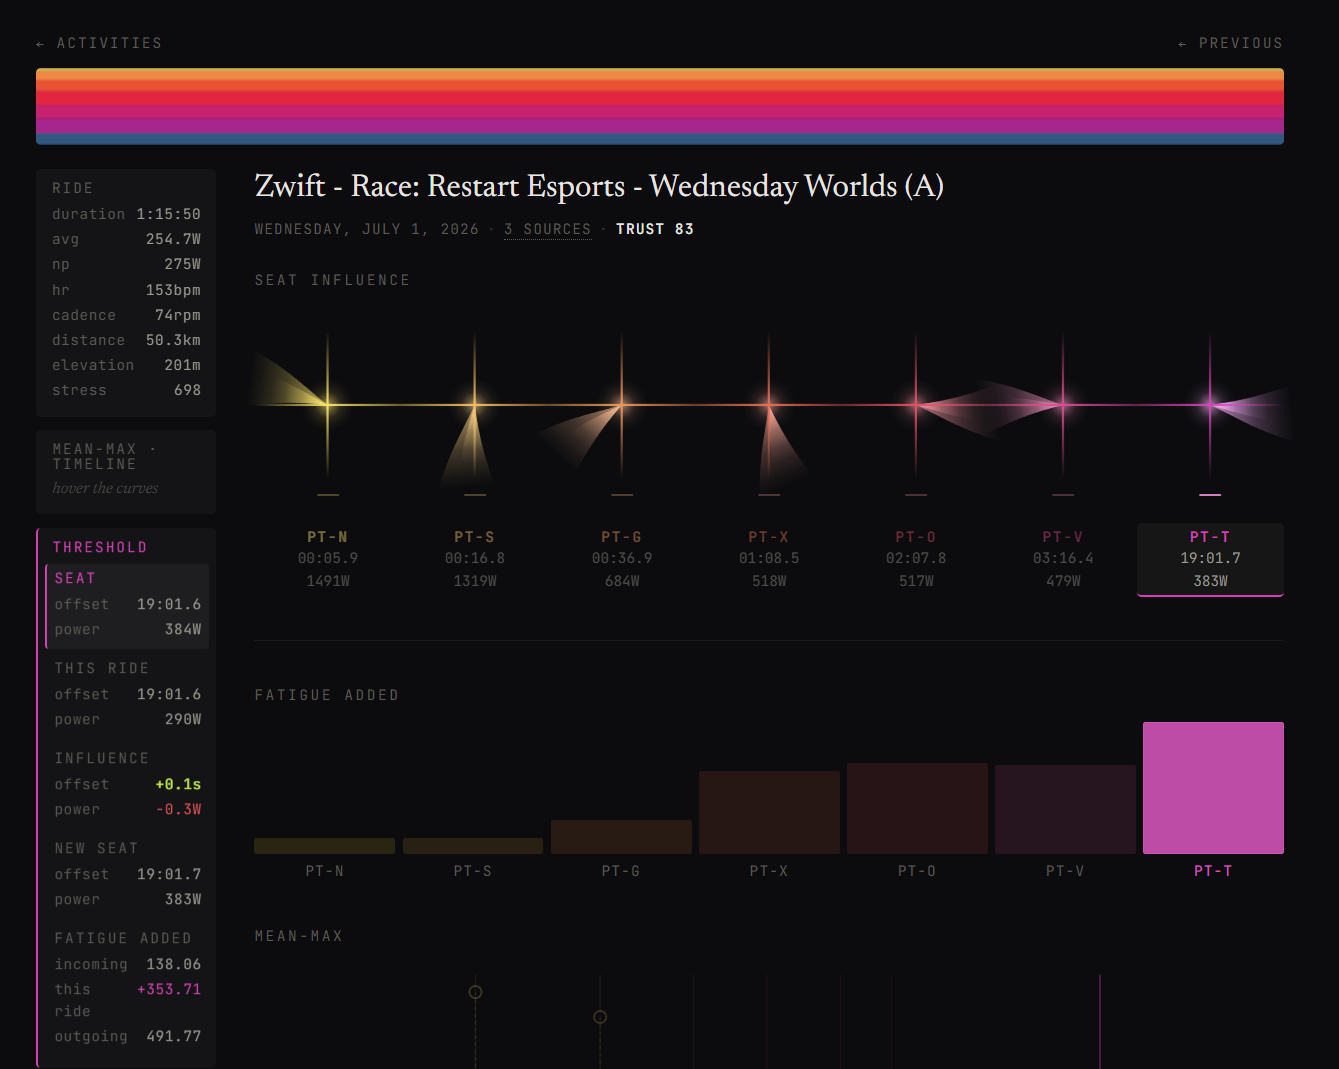Go back to Activities link
Screen dimensions: 1339x1069
[99, 43]
